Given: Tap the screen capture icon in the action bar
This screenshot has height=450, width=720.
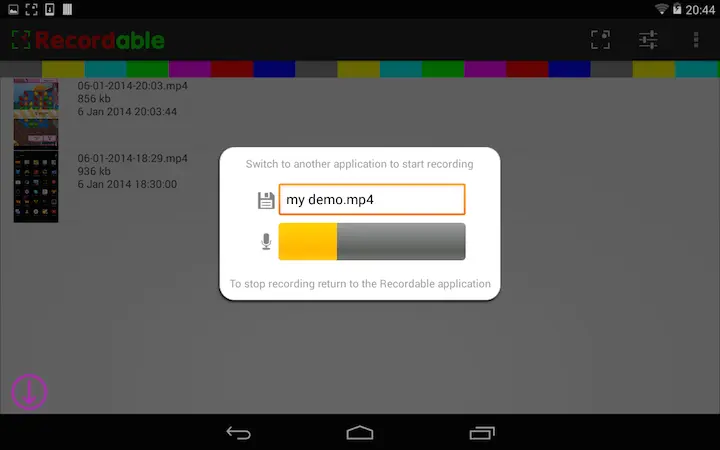Looking at the screenshot, I should pos(600,40).
